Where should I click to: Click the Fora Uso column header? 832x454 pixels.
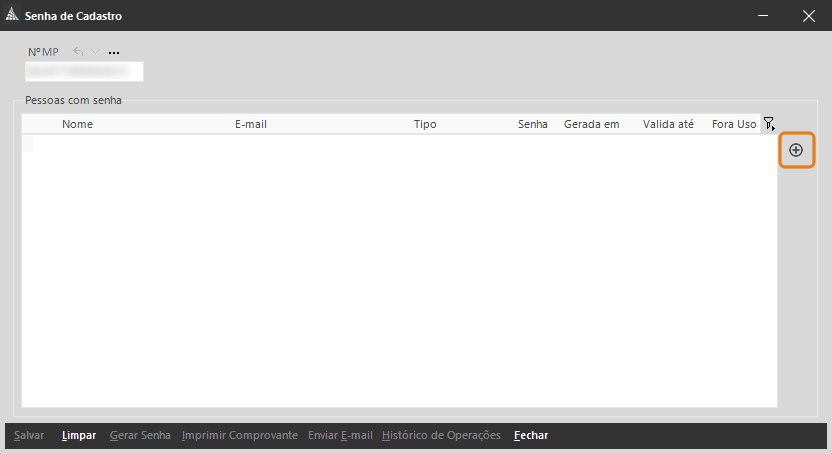click(x=734, y=124)
